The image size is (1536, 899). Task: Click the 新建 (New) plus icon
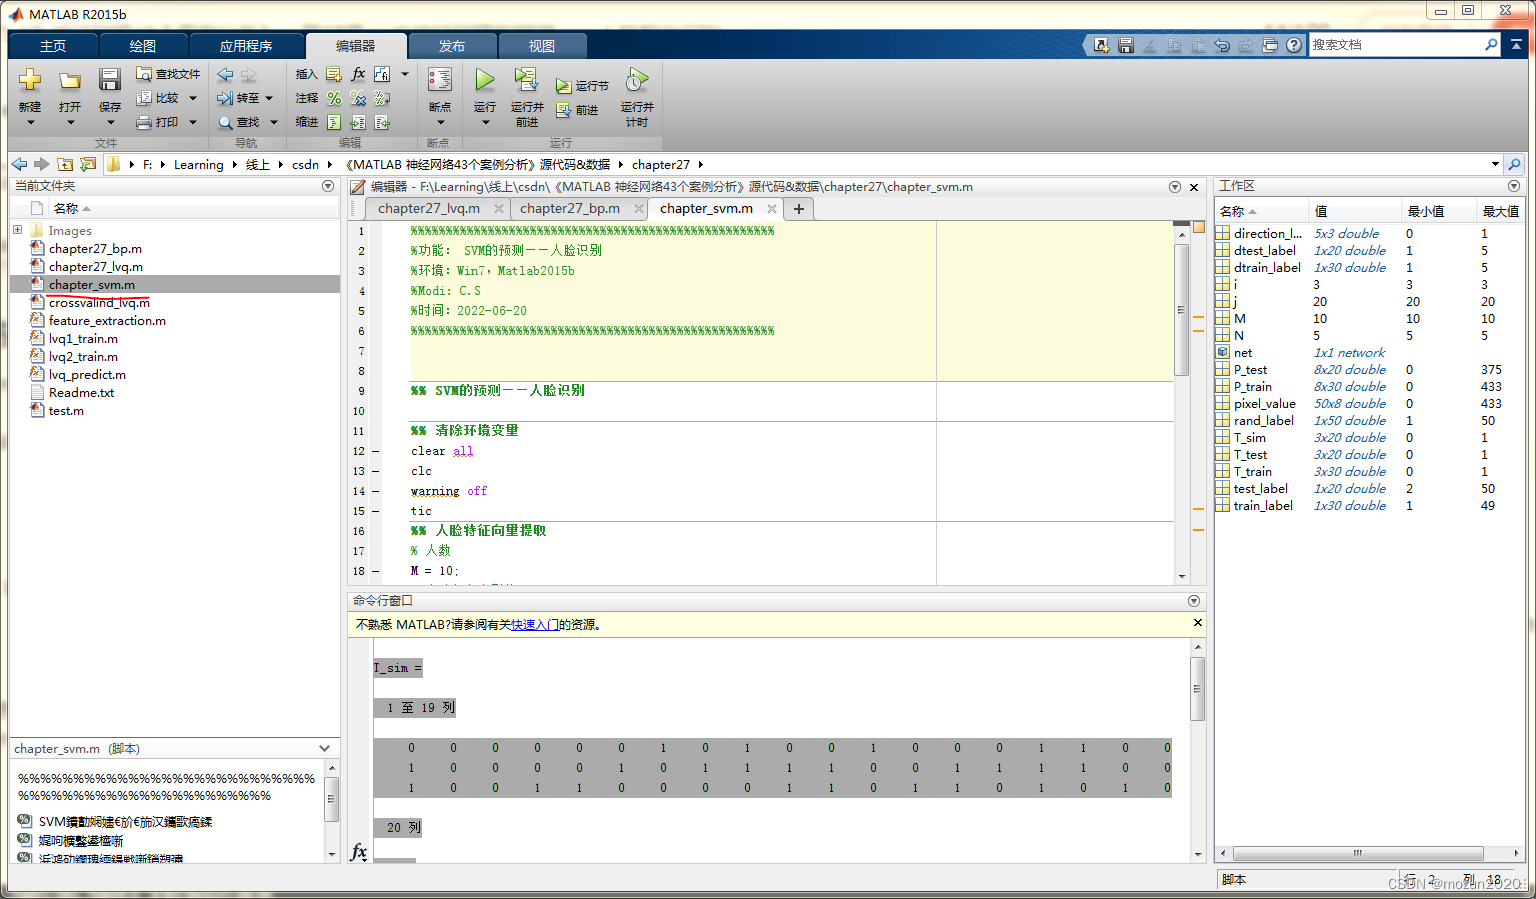pyautogui.click(x=30, y=80)
